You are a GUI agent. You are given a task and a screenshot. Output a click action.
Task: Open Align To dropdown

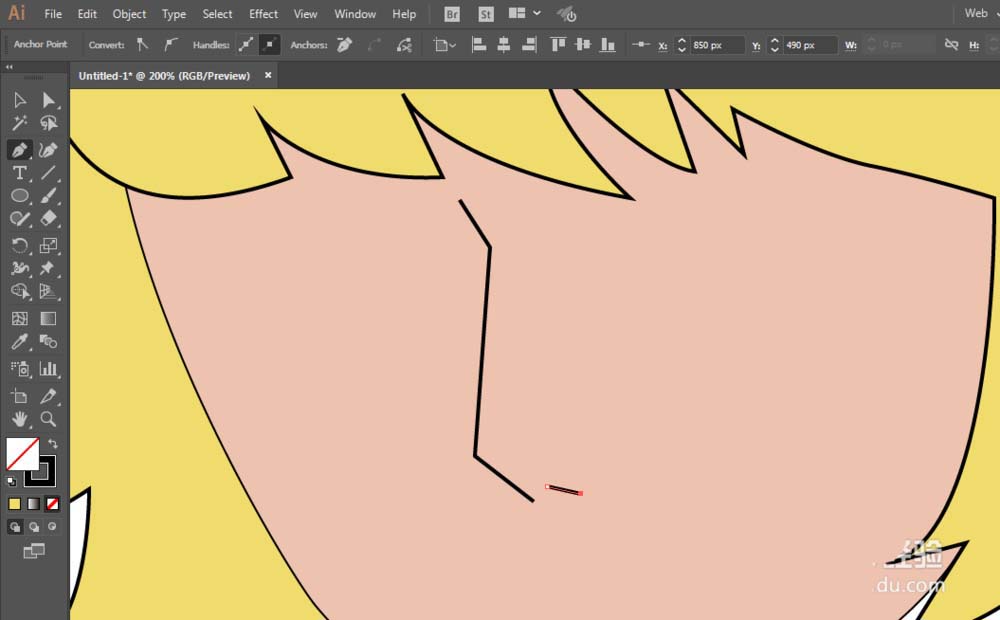tap(445, 45)
